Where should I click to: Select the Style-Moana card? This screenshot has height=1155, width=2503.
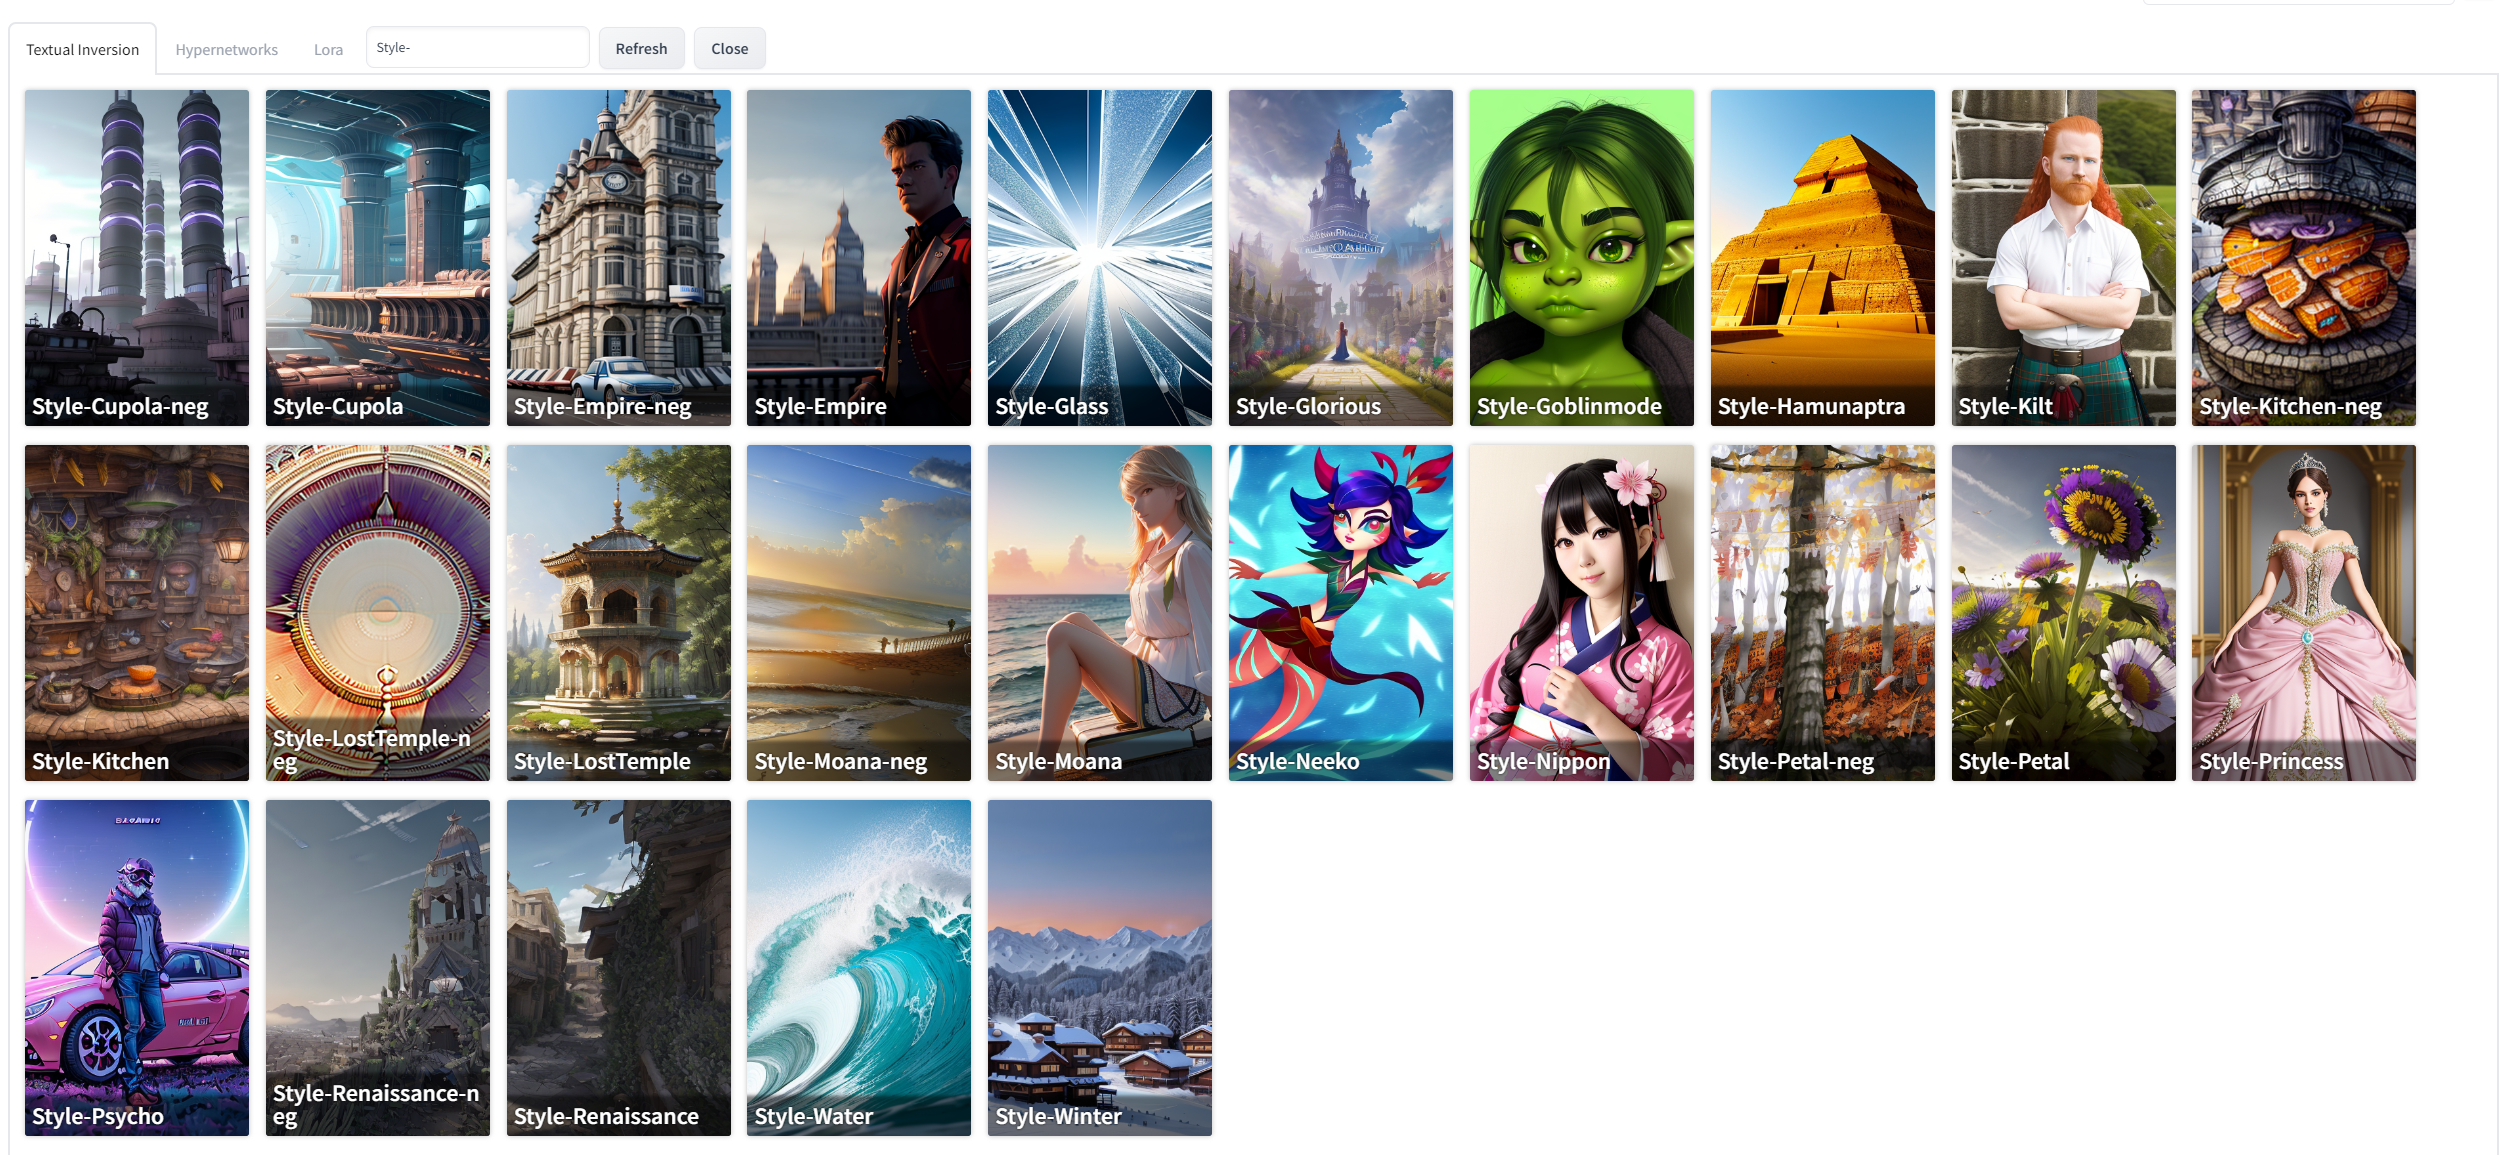click(x=1100, y=613)
